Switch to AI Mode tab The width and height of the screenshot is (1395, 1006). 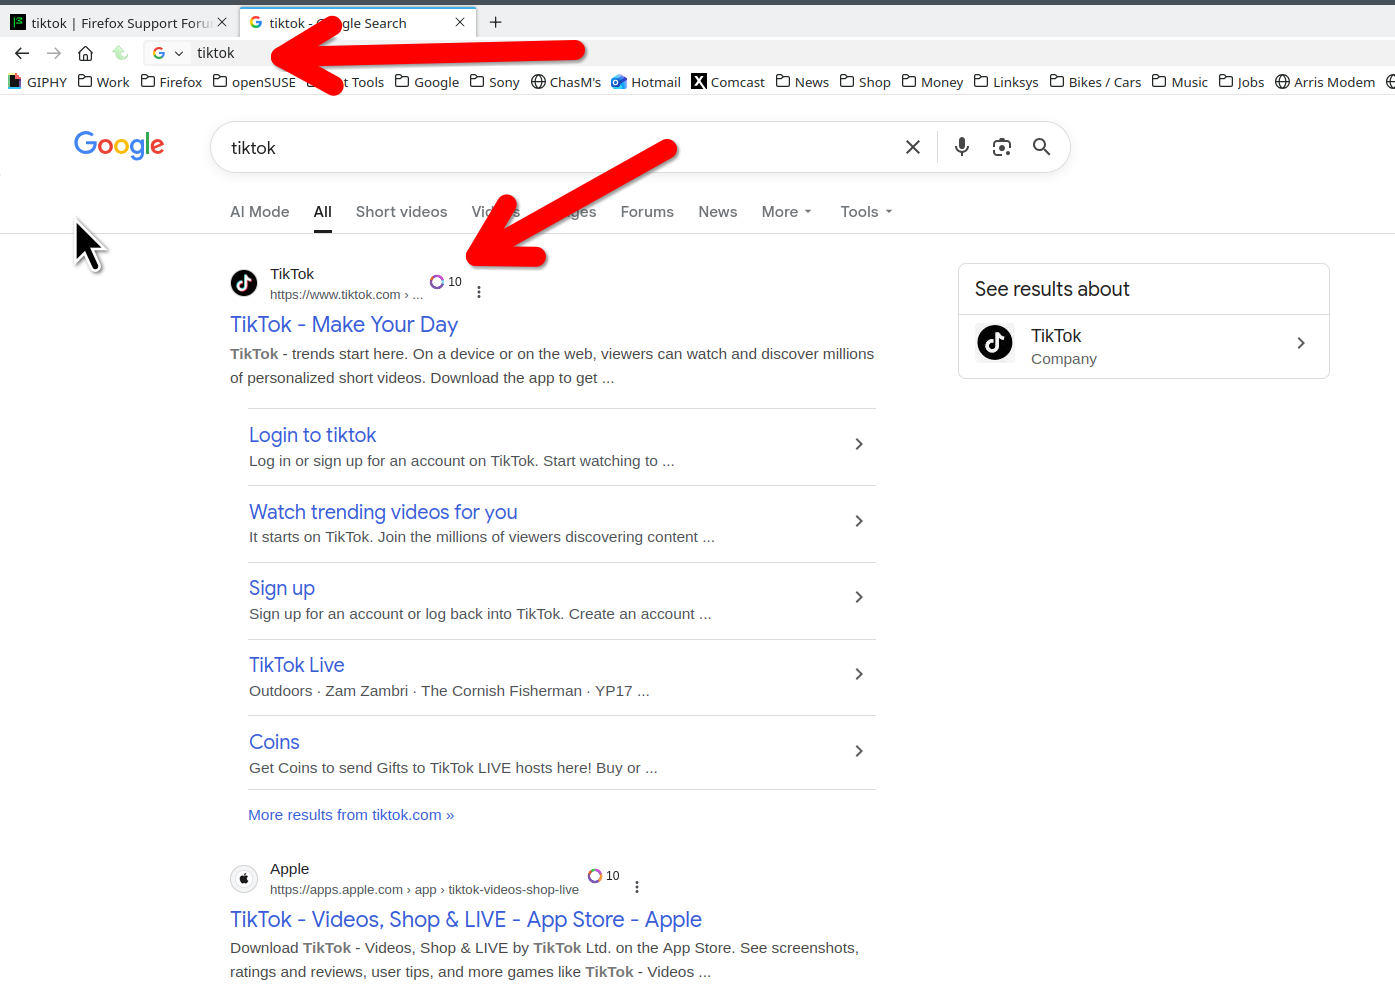pos(259,212)
